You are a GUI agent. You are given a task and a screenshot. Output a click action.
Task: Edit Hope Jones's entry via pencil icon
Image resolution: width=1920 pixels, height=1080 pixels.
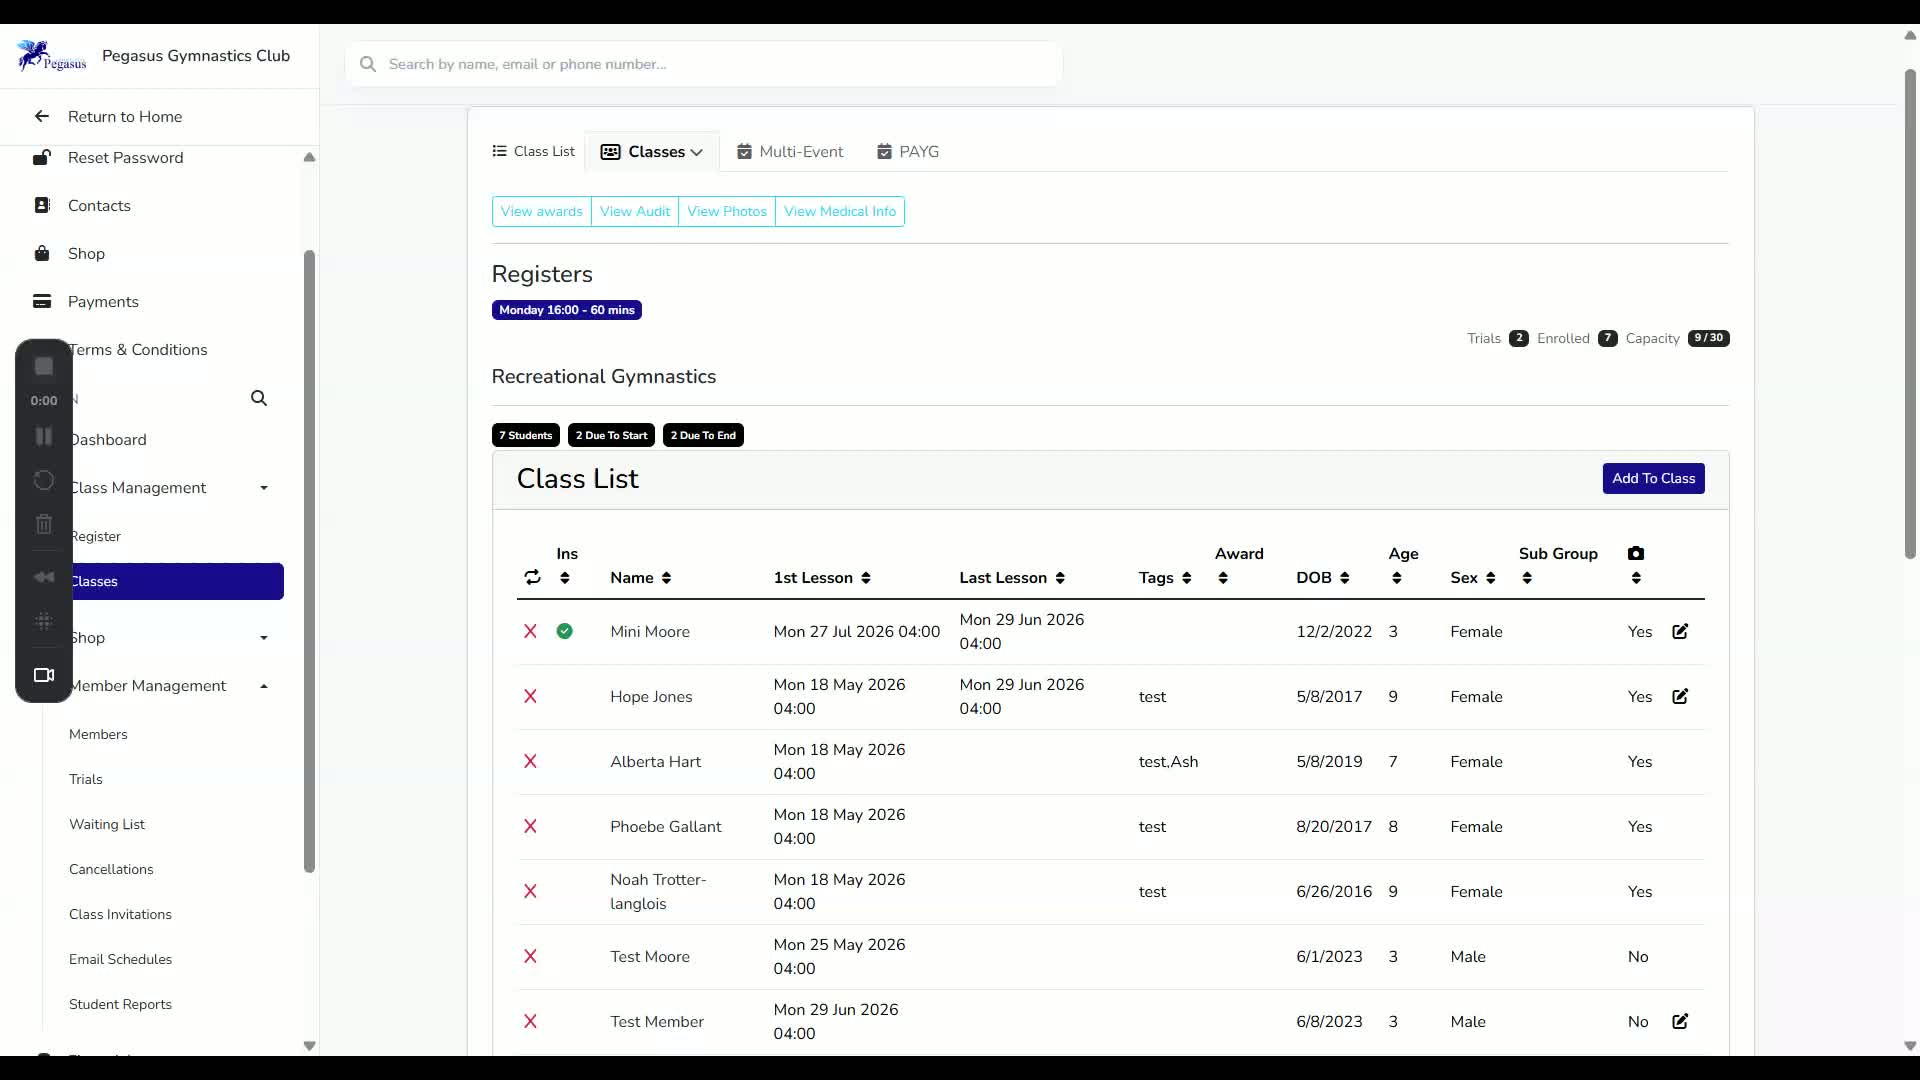click(x=1680, y=697)
